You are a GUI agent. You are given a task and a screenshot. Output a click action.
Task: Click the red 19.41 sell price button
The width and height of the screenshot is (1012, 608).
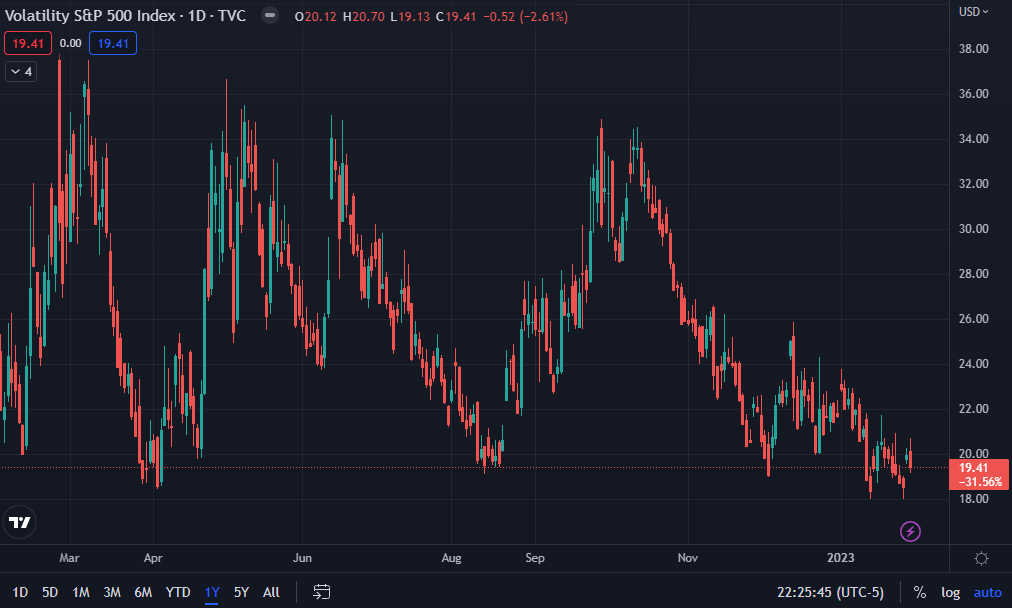coord(28,43)
